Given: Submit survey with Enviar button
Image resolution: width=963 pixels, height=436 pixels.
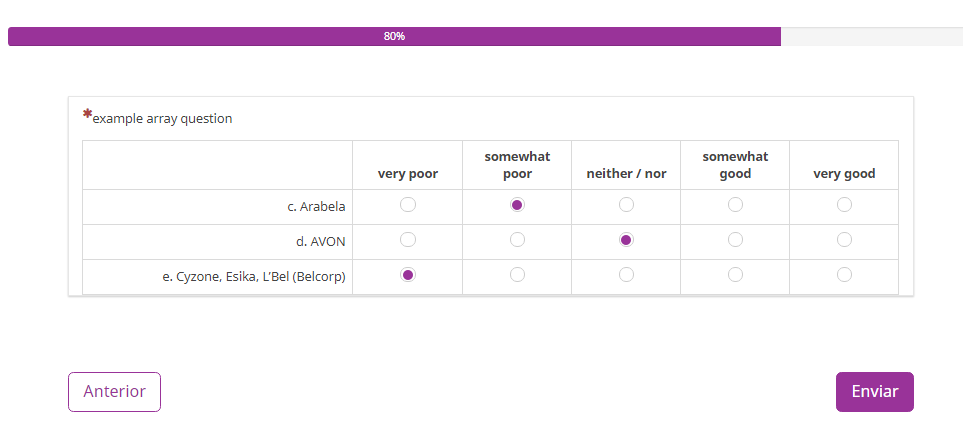Looking at the screenshot, I should (875, 392).
